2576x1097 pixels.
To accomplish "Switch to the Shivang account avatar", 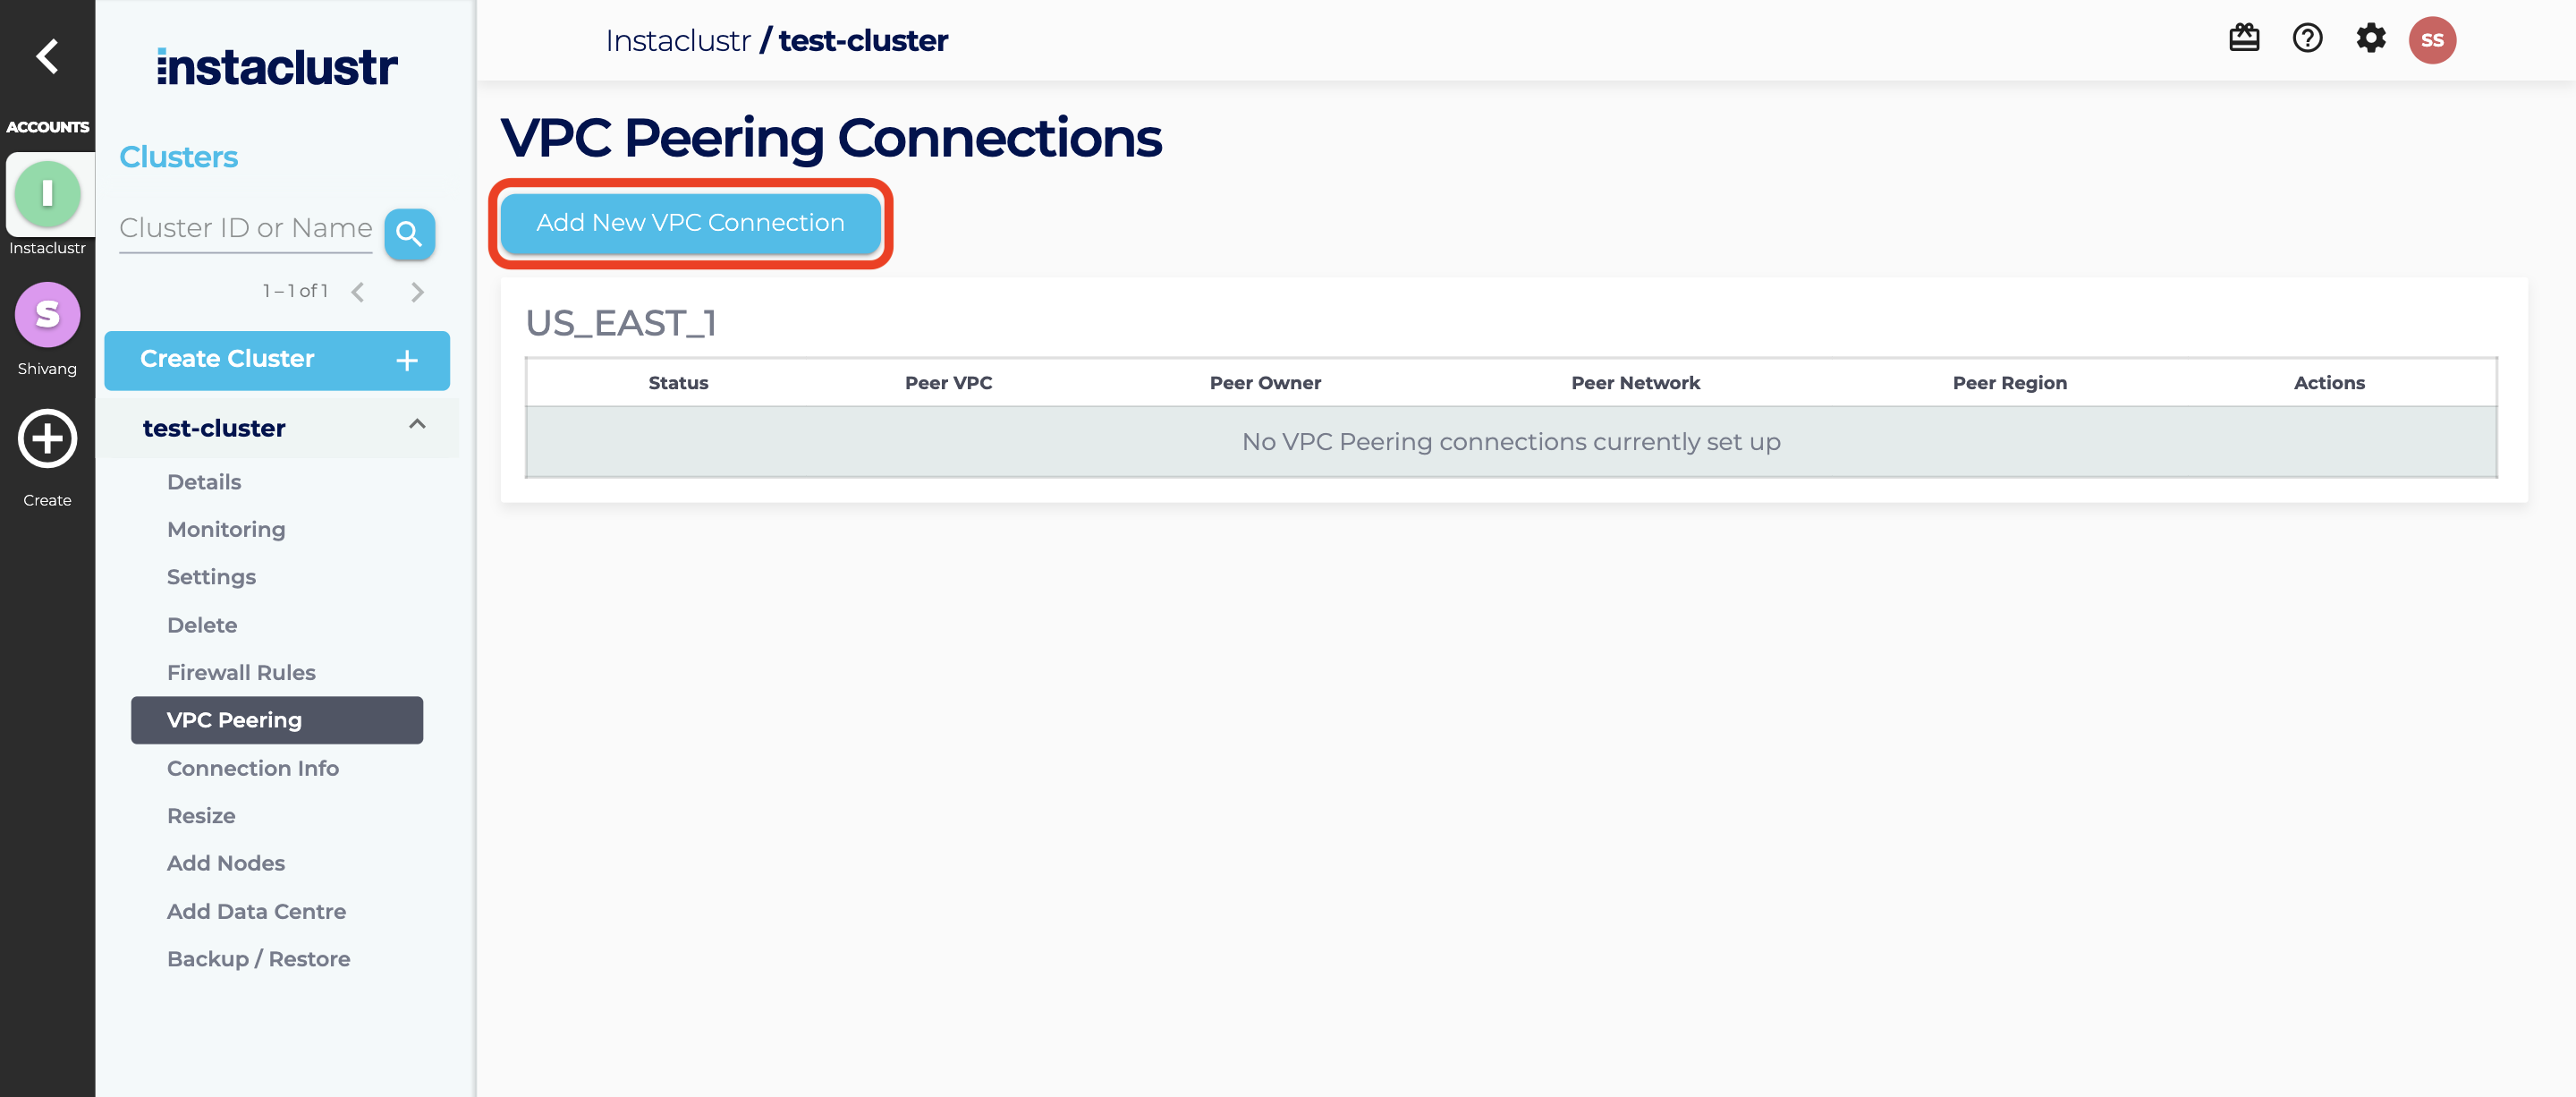I will pos(47,315).
